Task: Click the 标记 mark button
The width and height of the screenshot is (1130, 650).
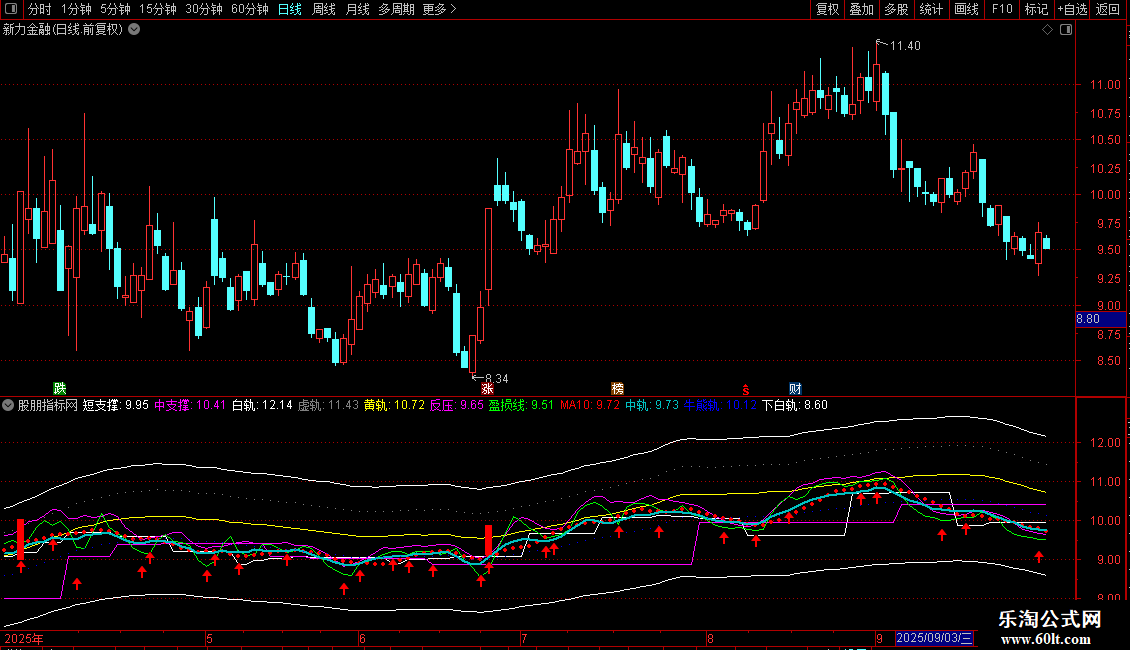Action: click(x=1036, y=9)
